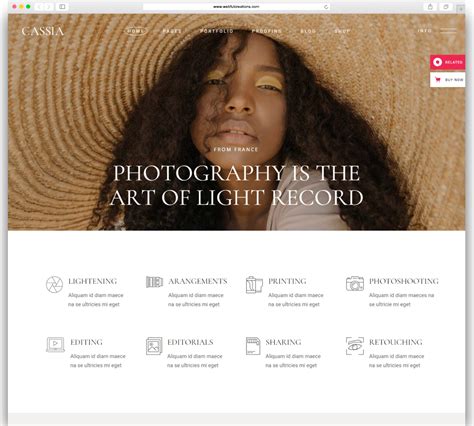474x426 pixels.
Task: Click the browser Share icon
Action: click(x=430, y=7)
